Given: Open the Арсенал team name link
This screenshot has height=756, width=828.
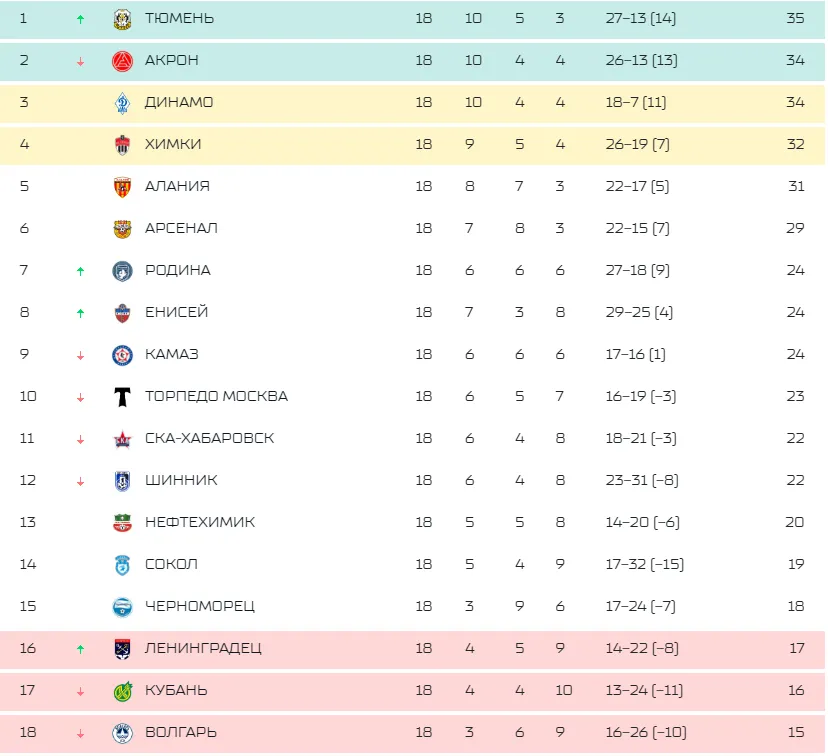Looking at the screenshot, I should (x=181, y=229).
